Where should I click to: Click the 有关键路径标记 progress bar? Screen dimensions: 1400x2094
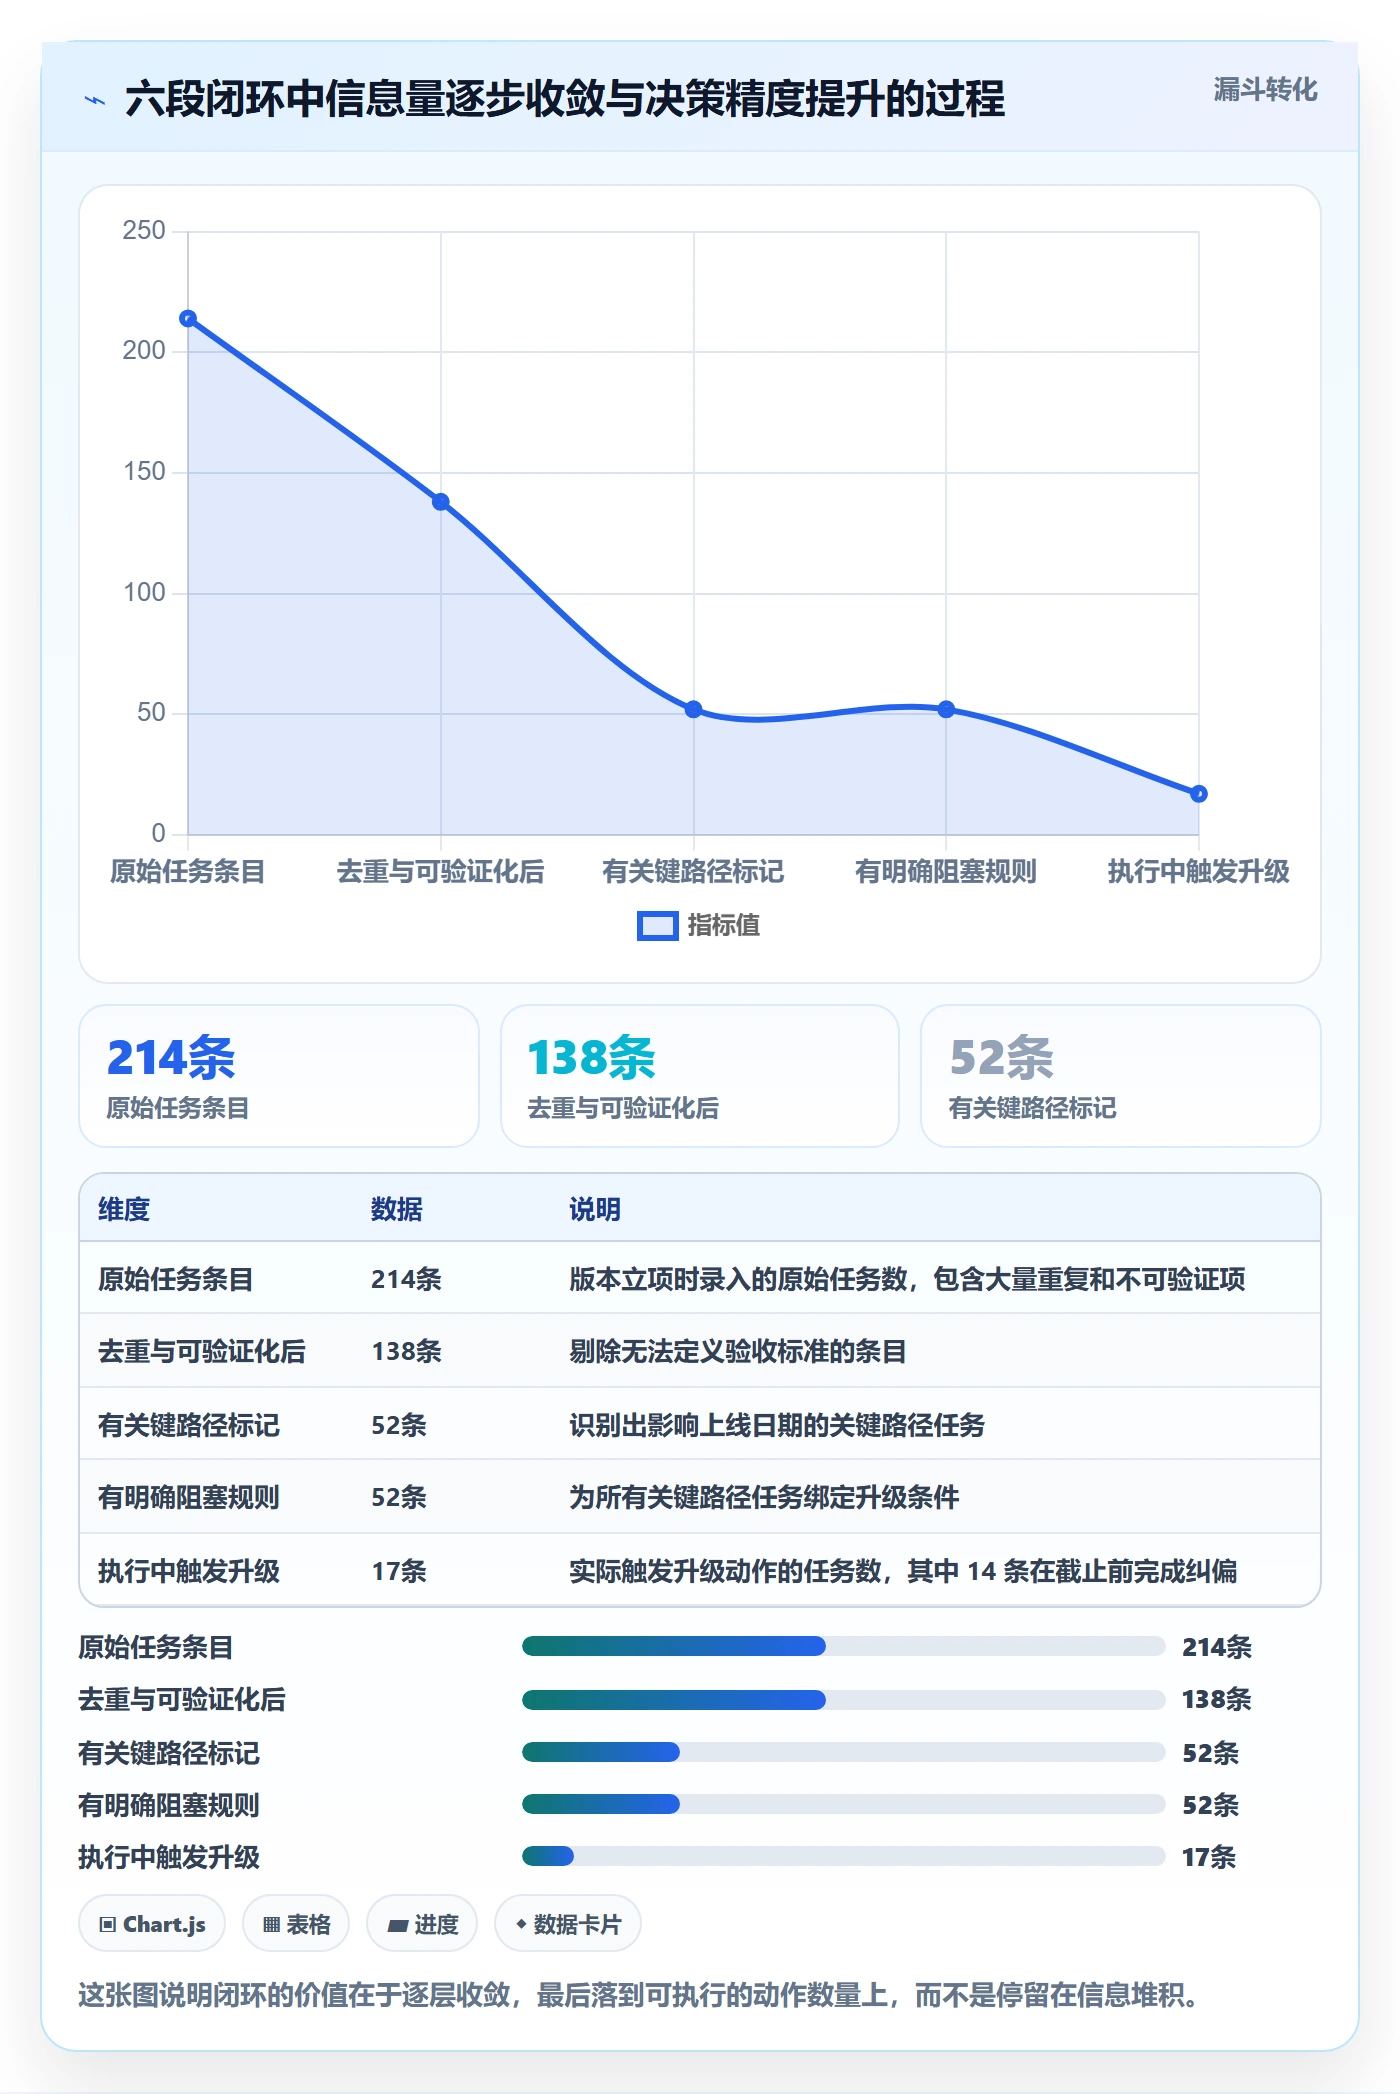(843, 1752)
